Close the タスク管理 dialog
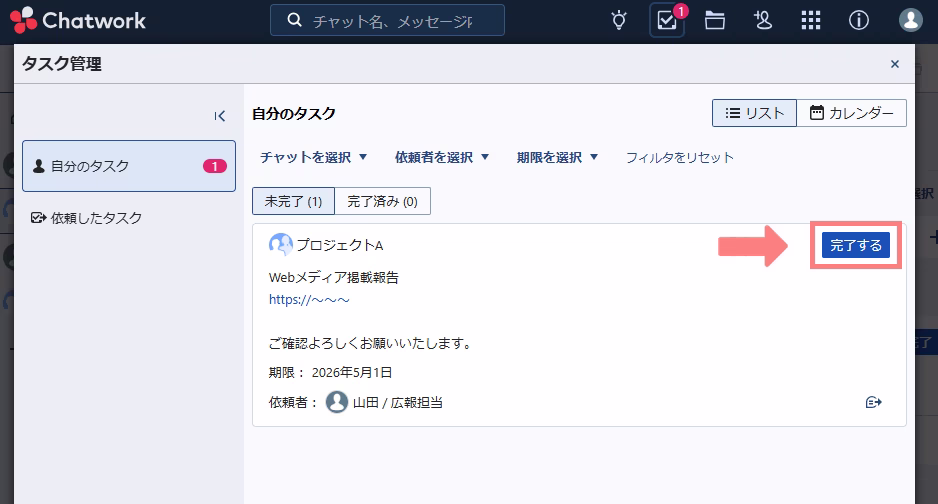 click(x=894, y=64)
